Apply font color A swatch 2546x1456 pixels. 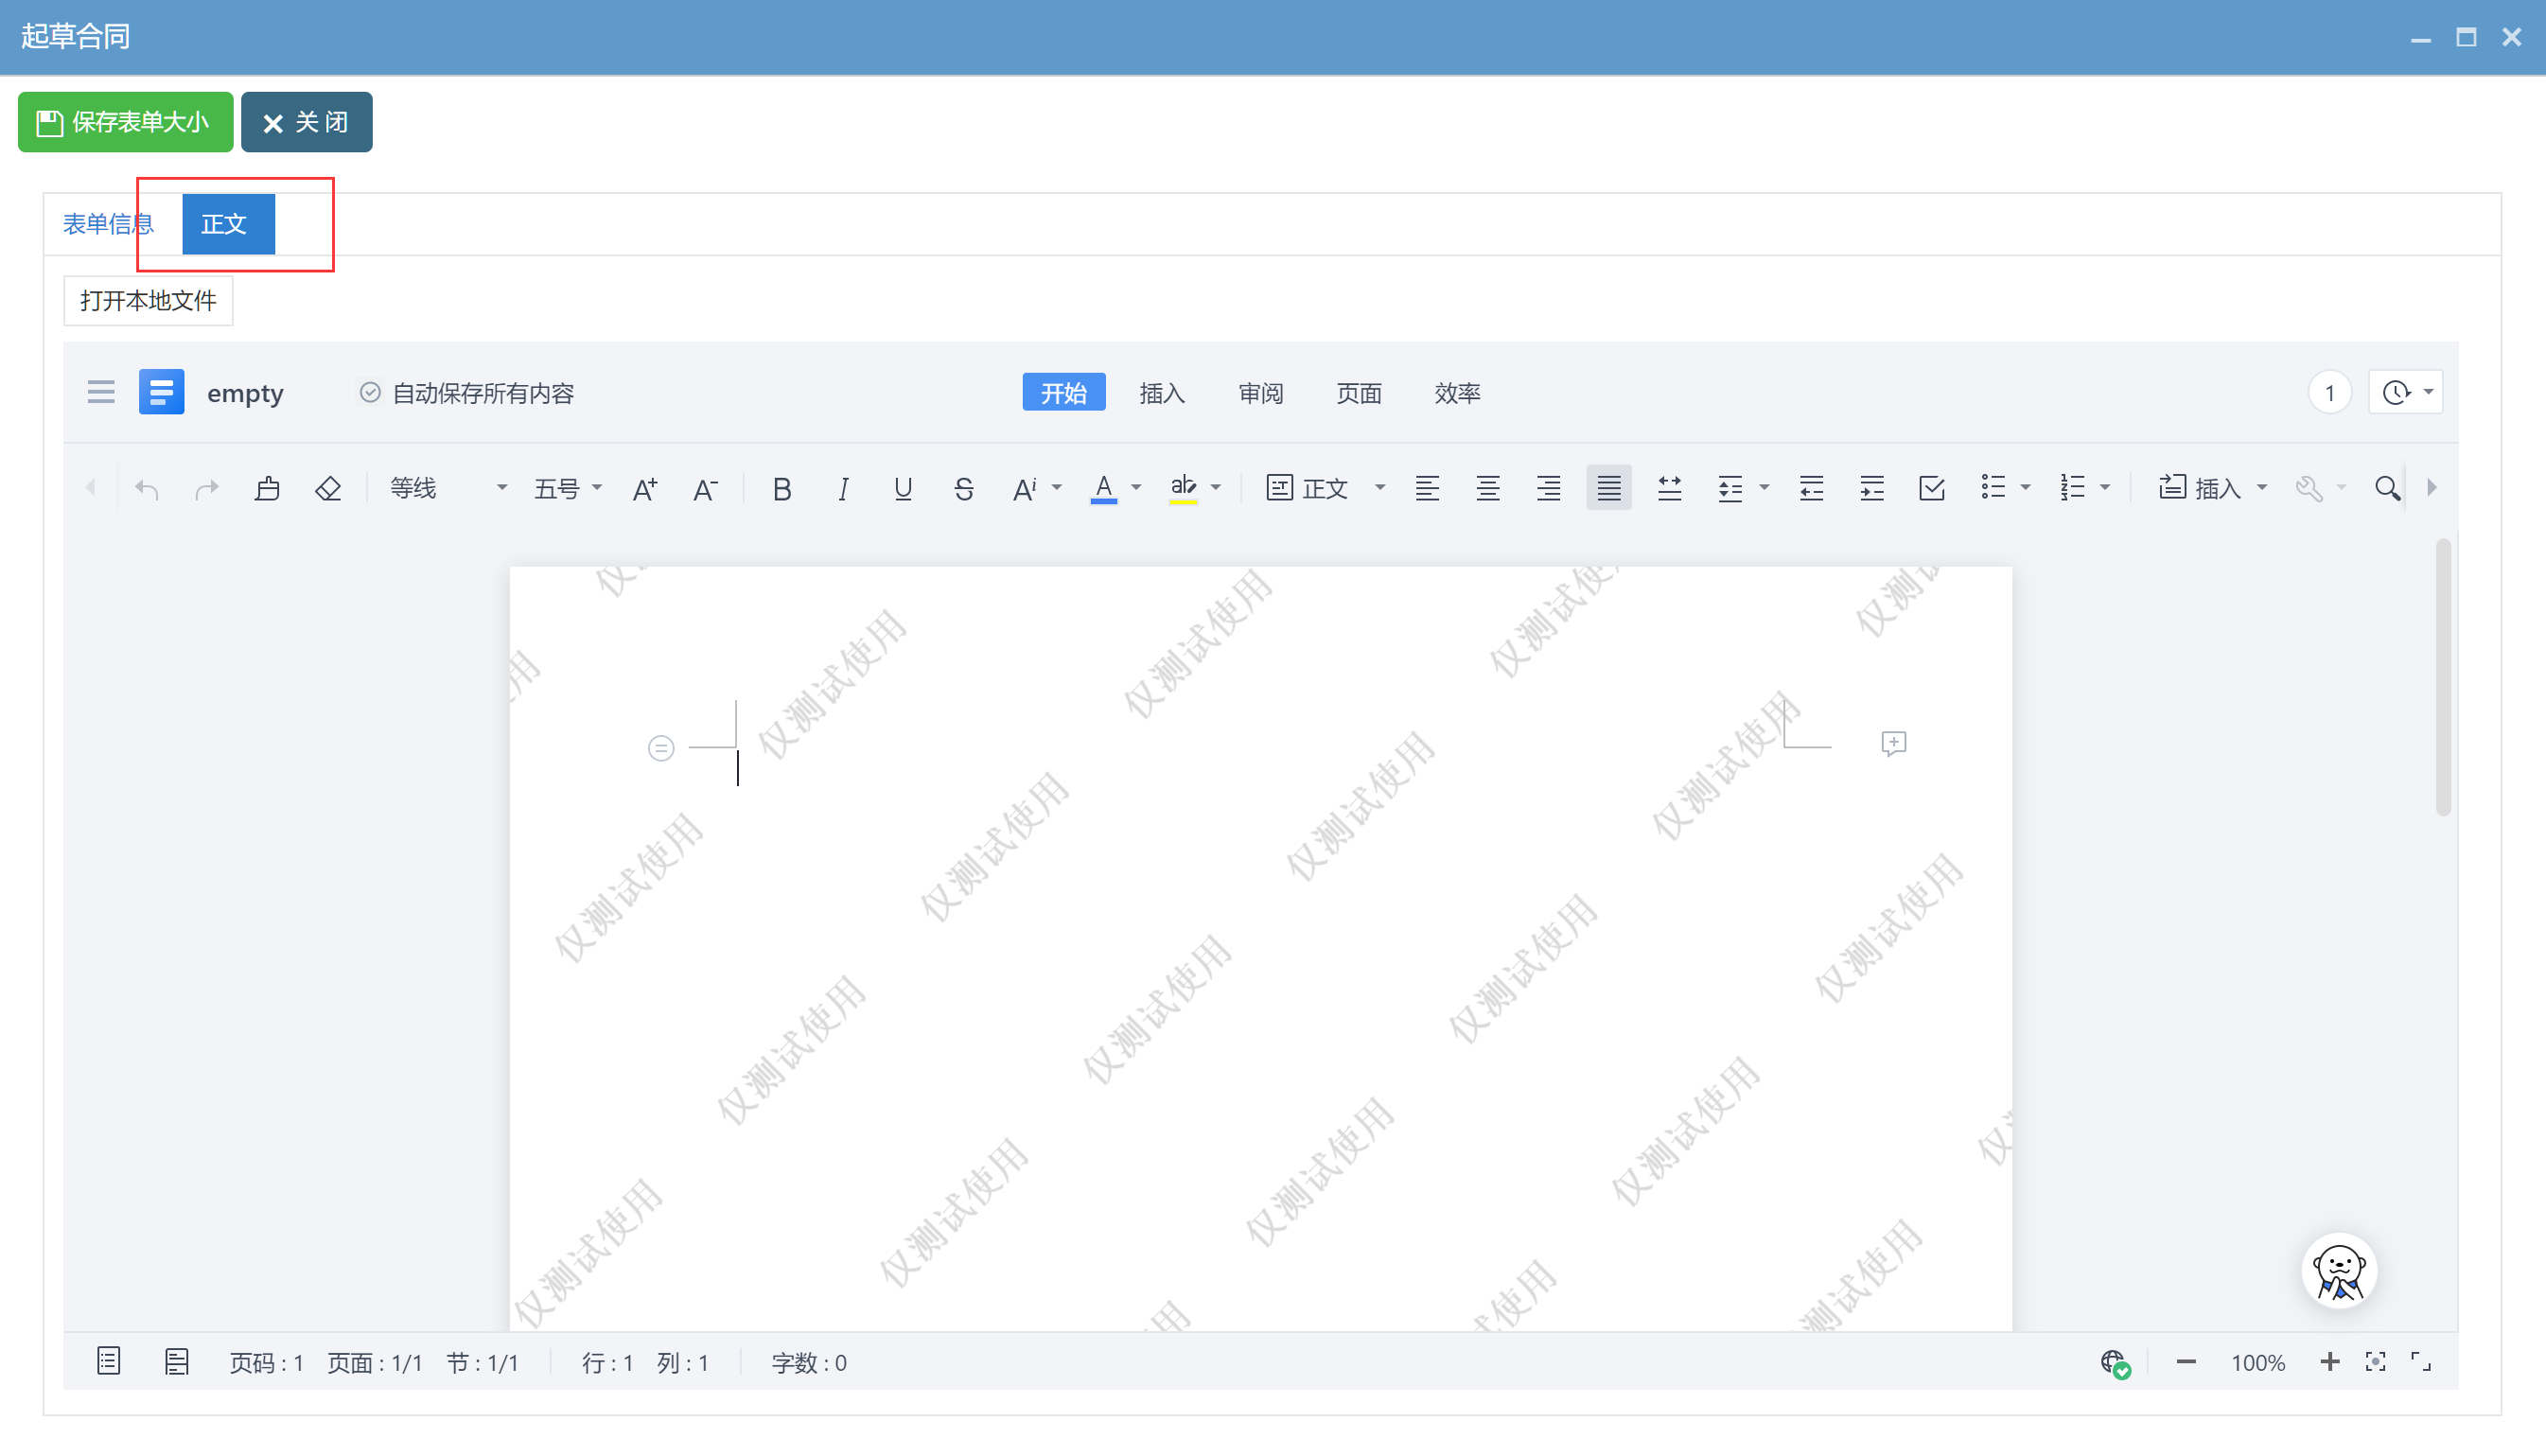[x=1104, y=488]
